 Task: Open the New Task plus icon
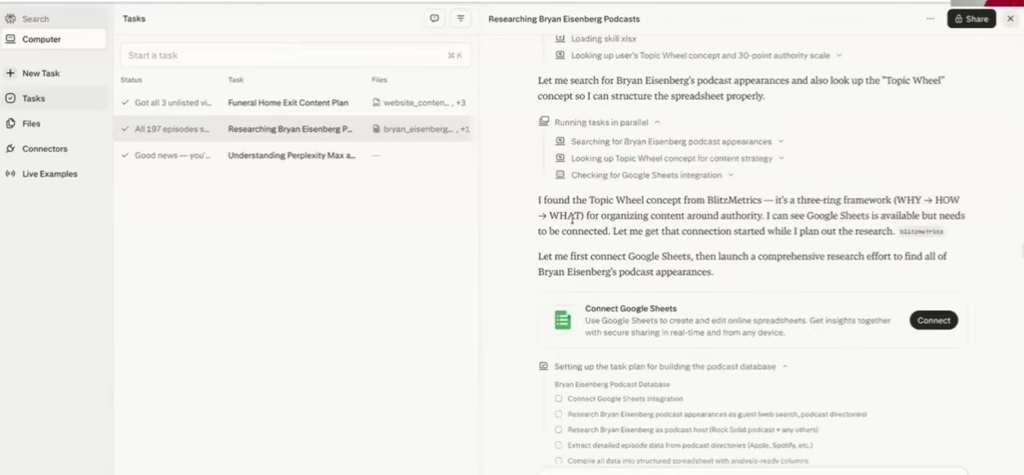pyautogui.click(x=10, y=73)
